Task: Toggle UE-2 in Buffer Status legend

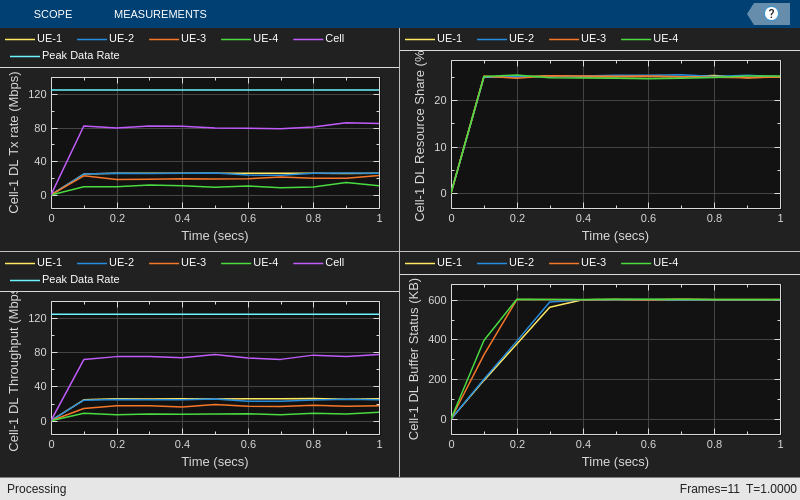Action: 506,262
